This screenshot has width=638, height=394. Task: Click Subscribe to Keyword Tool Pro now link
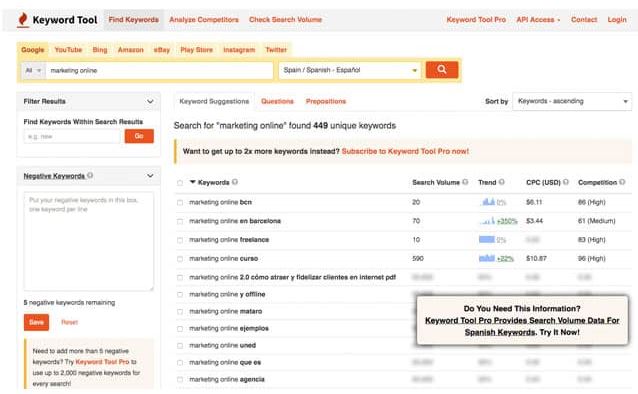(x=405, y=151)
